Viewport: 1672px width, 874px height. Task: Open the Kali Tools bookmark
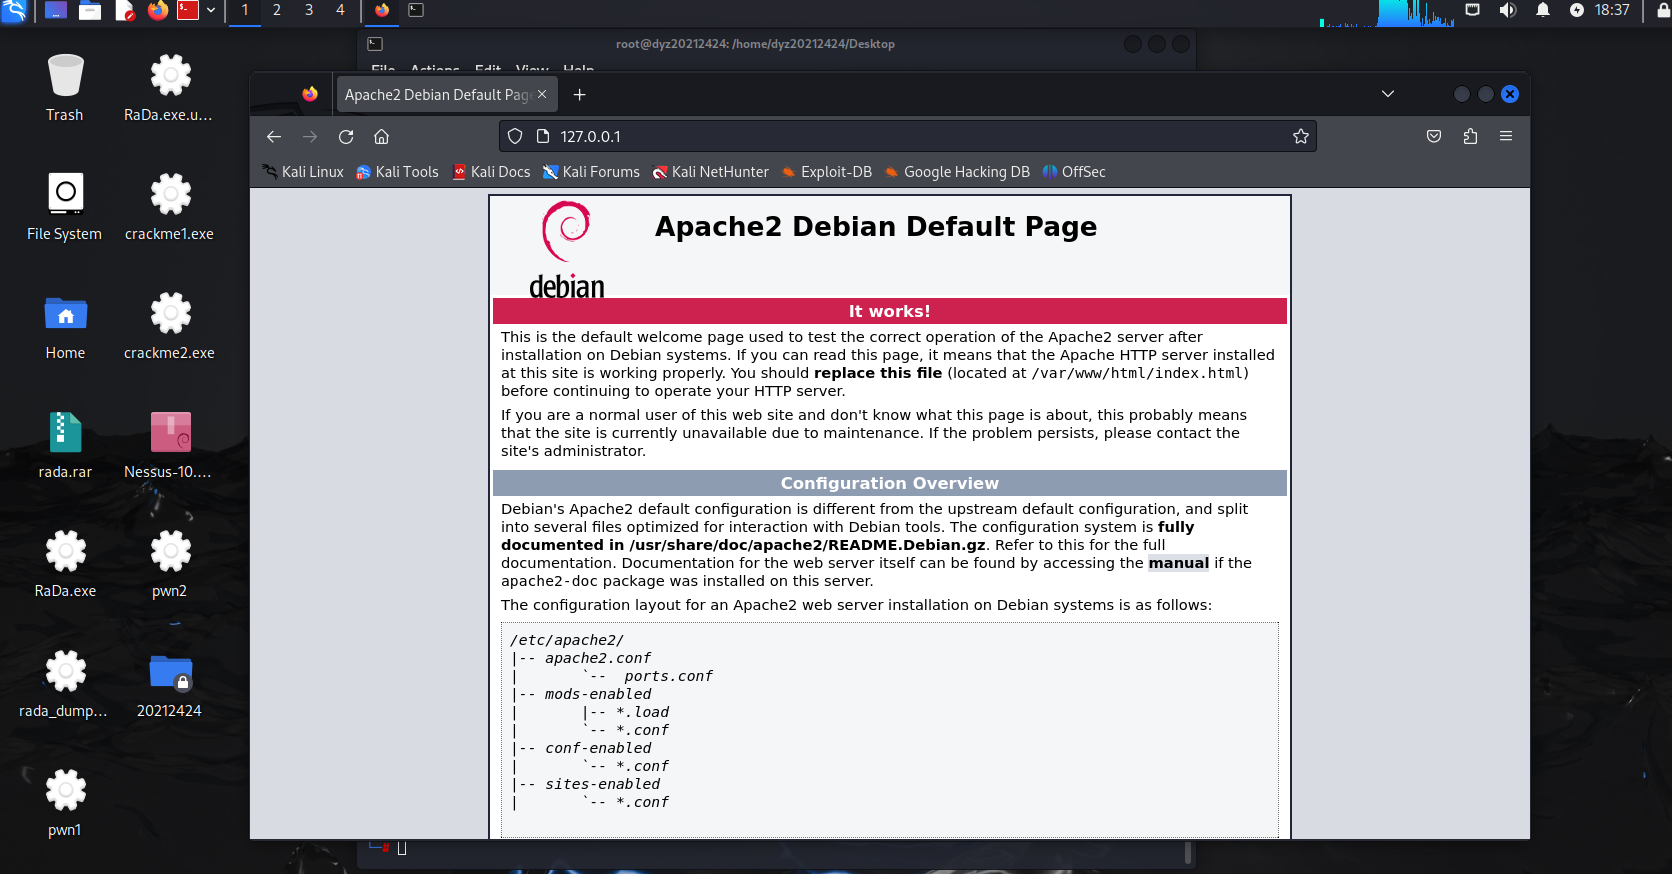[397, 172]
